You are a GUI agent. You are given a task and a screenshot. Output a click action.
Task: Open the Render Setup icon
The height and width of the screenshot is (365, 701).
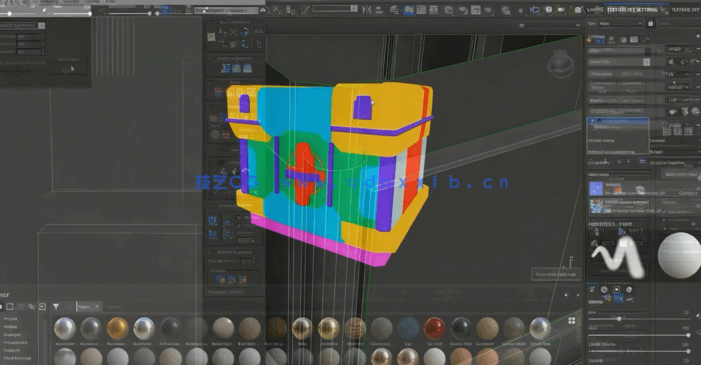(463, 10)
